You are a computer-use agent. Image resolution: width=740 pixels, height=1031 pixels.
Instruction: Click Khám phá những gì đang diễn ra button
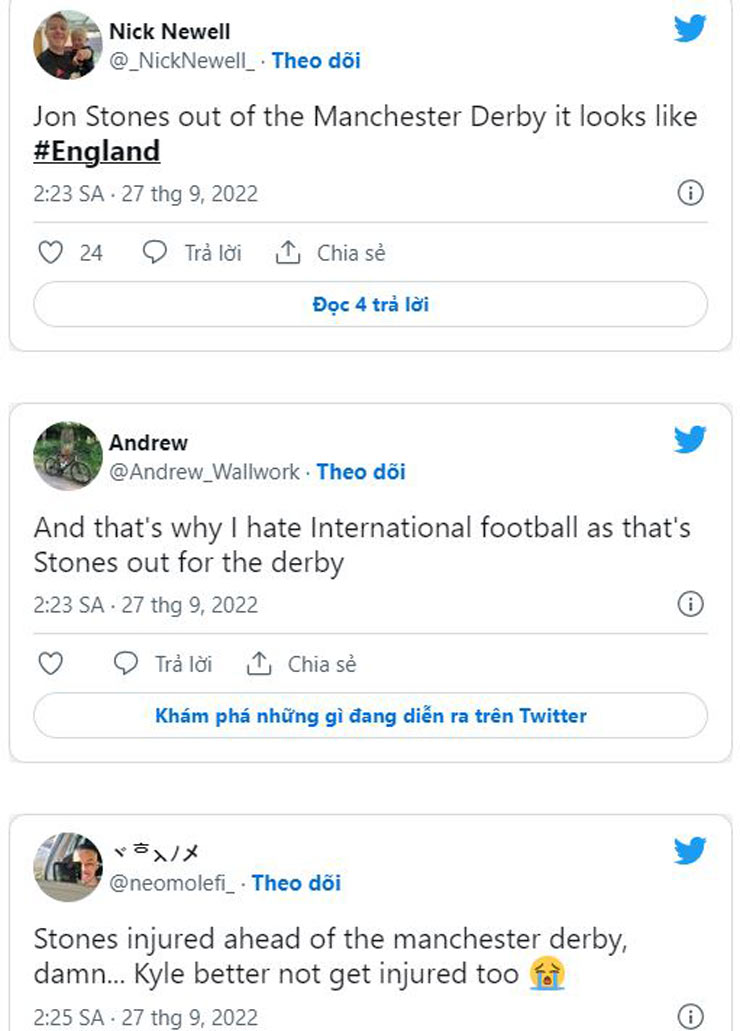(x=370, y=716)
